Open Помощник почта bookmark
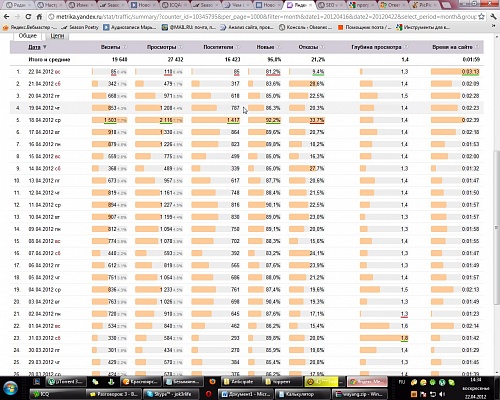The width and height of the screenshot is (500, 400). point(365,27)
